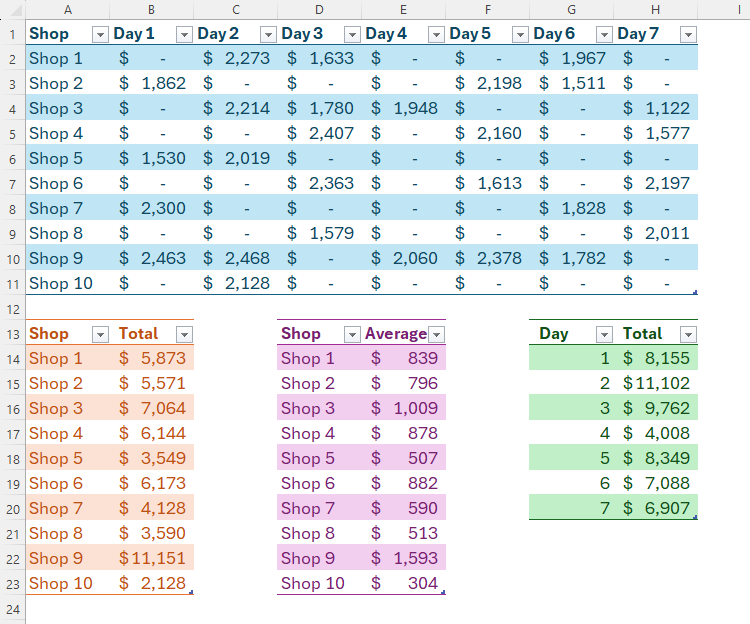Click the 1,782 cell for Shop 9

571,258
